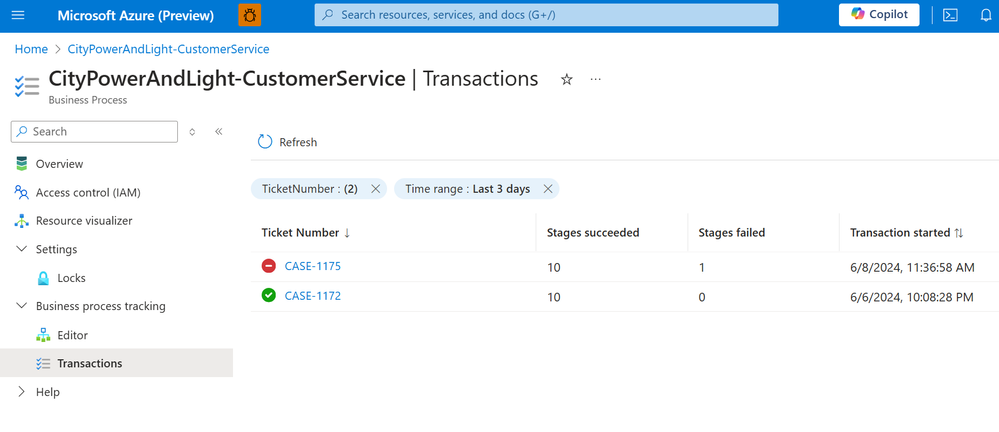Select Stages succeeded value for CASE-1175
Screen dimensions: 999x432
pos(554,268)
